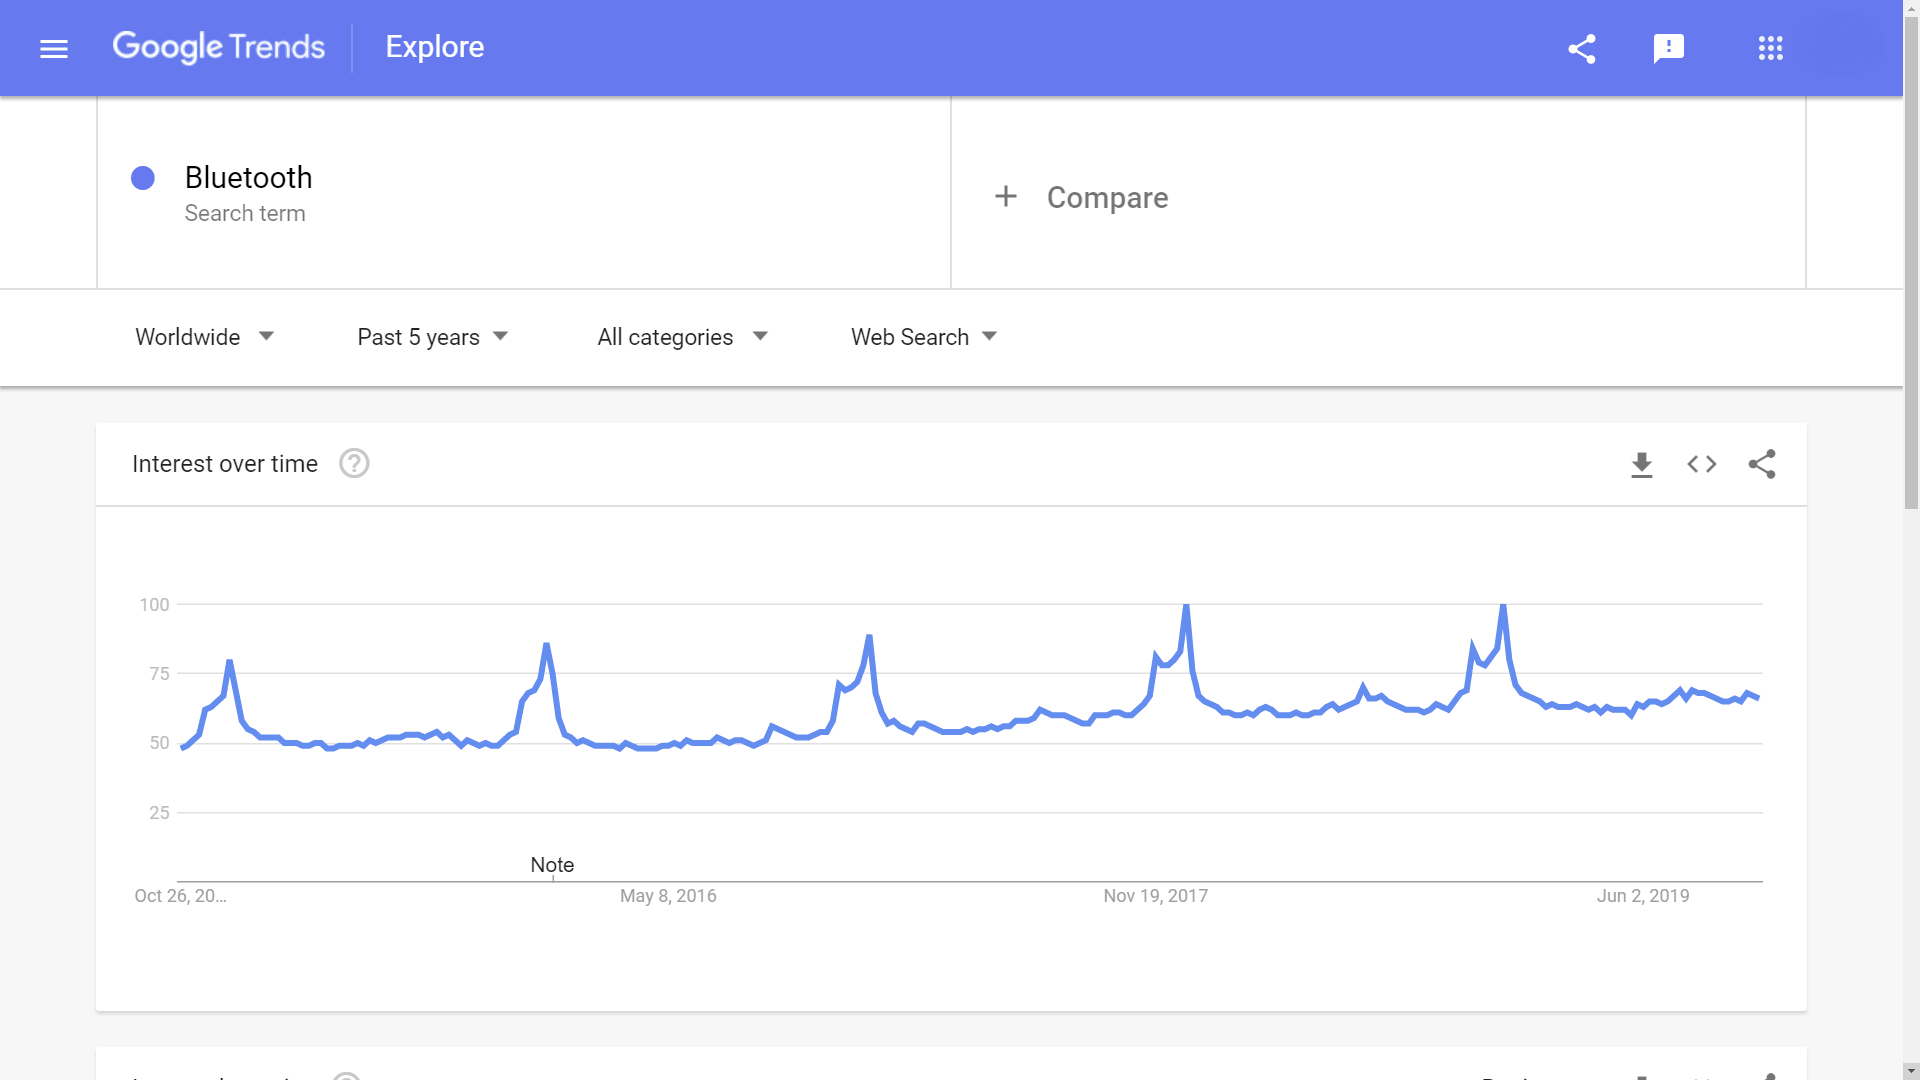Click the share icon in header
The height and width of the screenshot is (1080, 1920).
click(x=1582, y=48)
